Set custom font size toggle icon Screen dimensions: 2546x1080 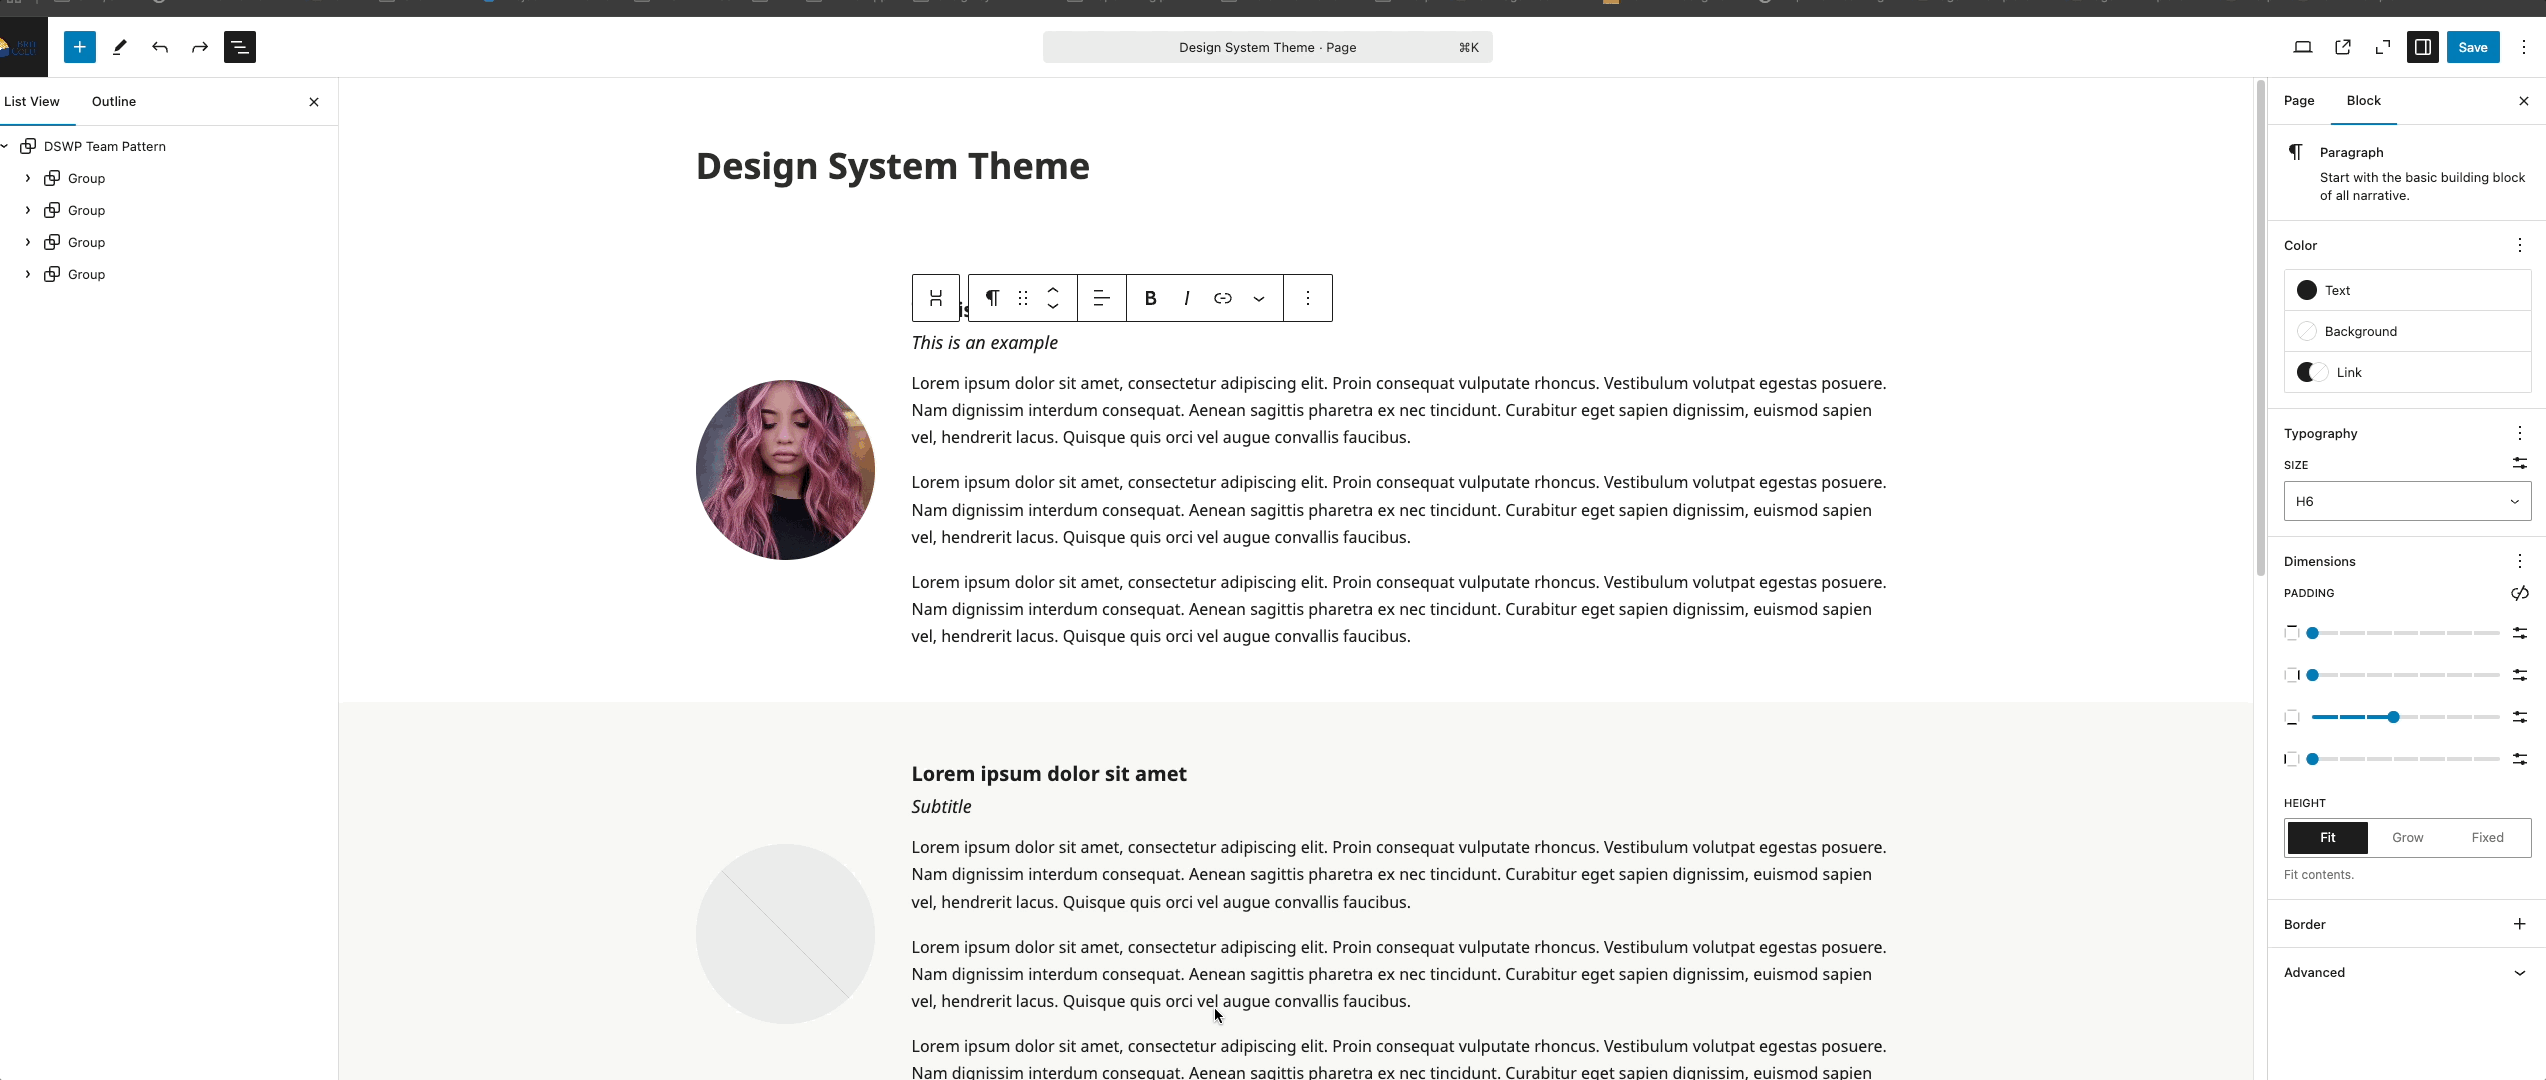[2520, 464]
